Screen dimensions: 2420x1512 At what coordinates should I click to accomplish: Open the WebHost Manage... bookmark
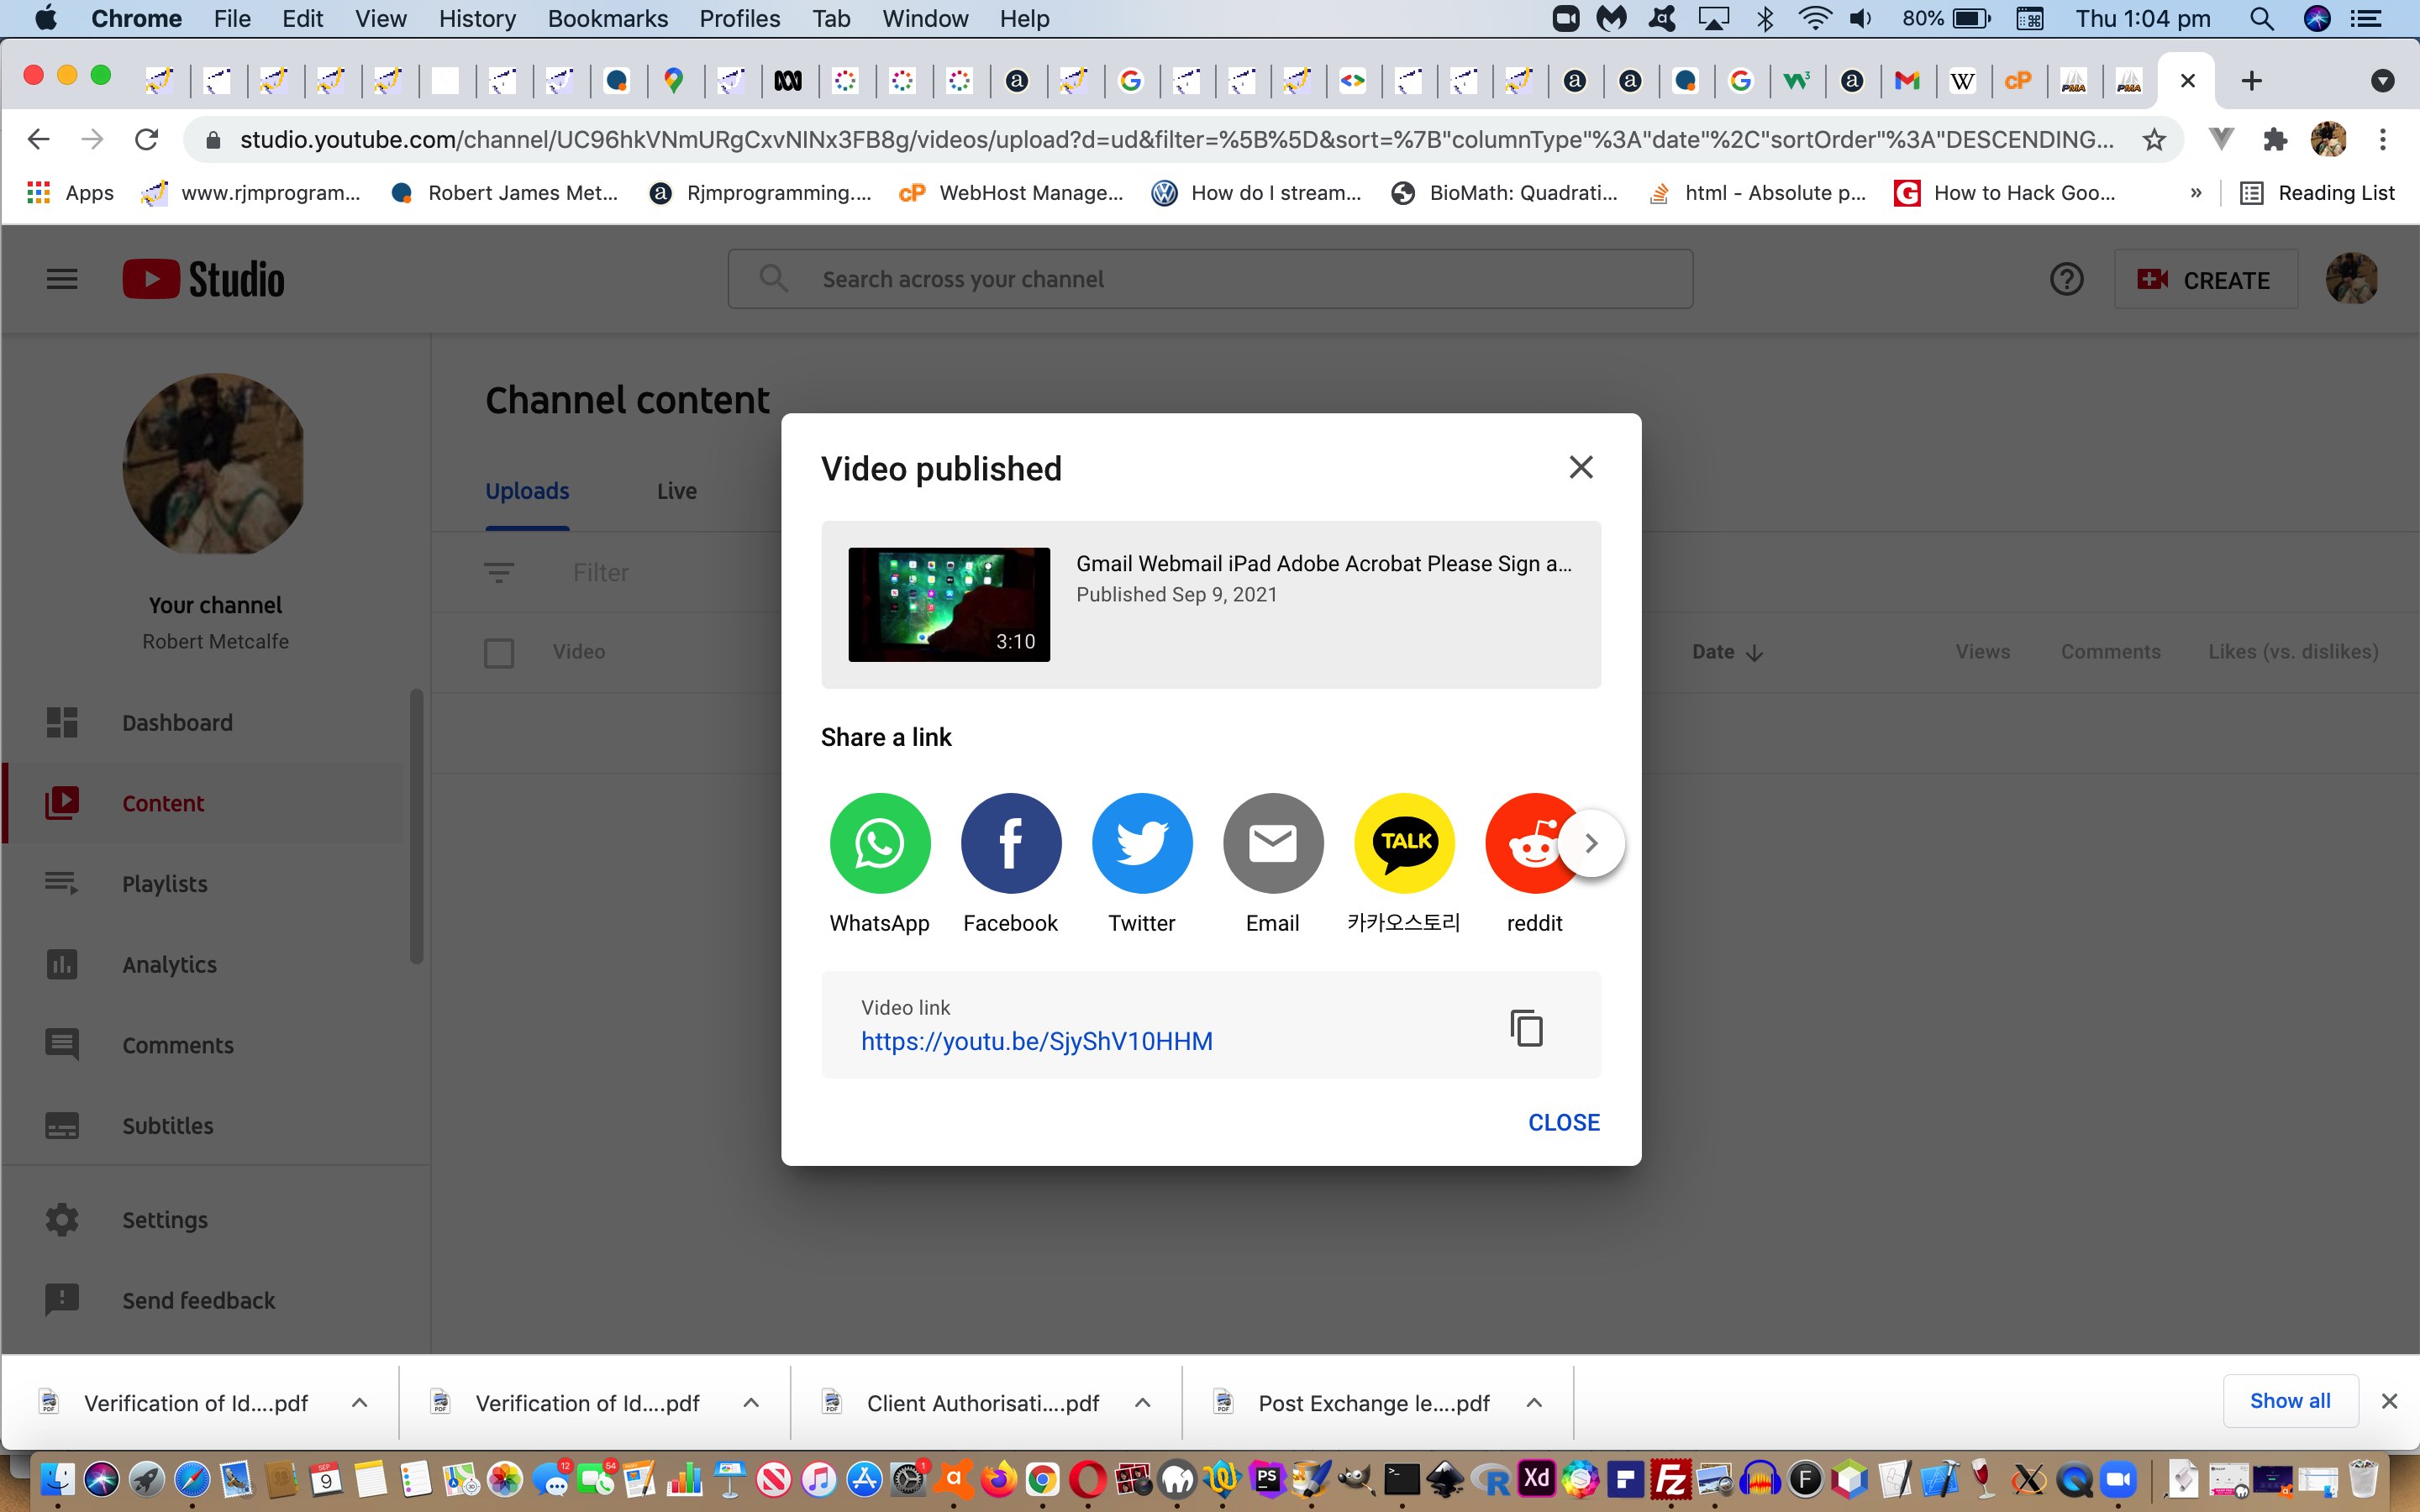1012,193
